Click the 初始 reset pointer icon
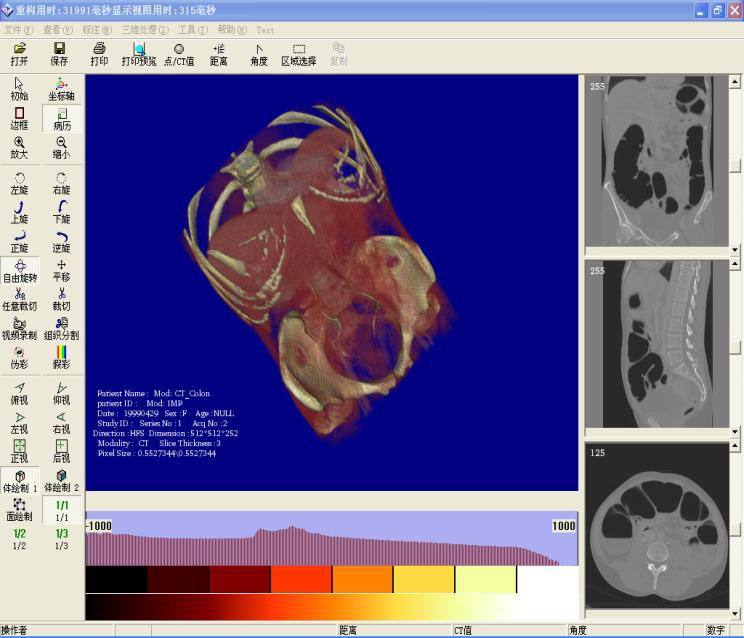 tap(19, 90)
